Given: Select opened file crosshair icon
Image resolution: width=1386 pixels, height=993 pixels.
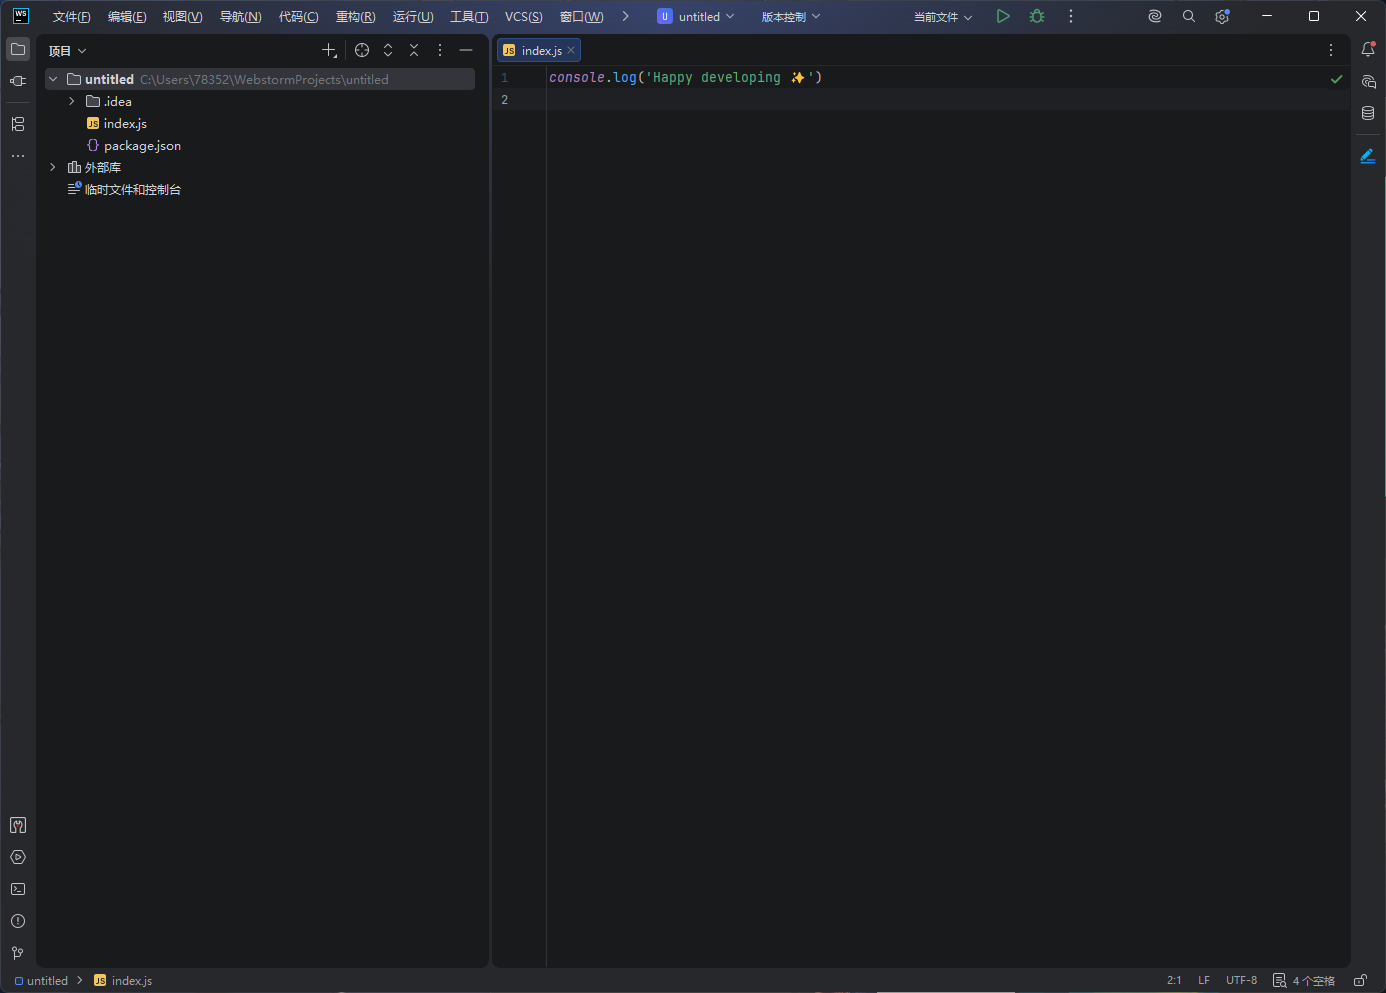Looking at the screenshot, I should coord(362,50).
